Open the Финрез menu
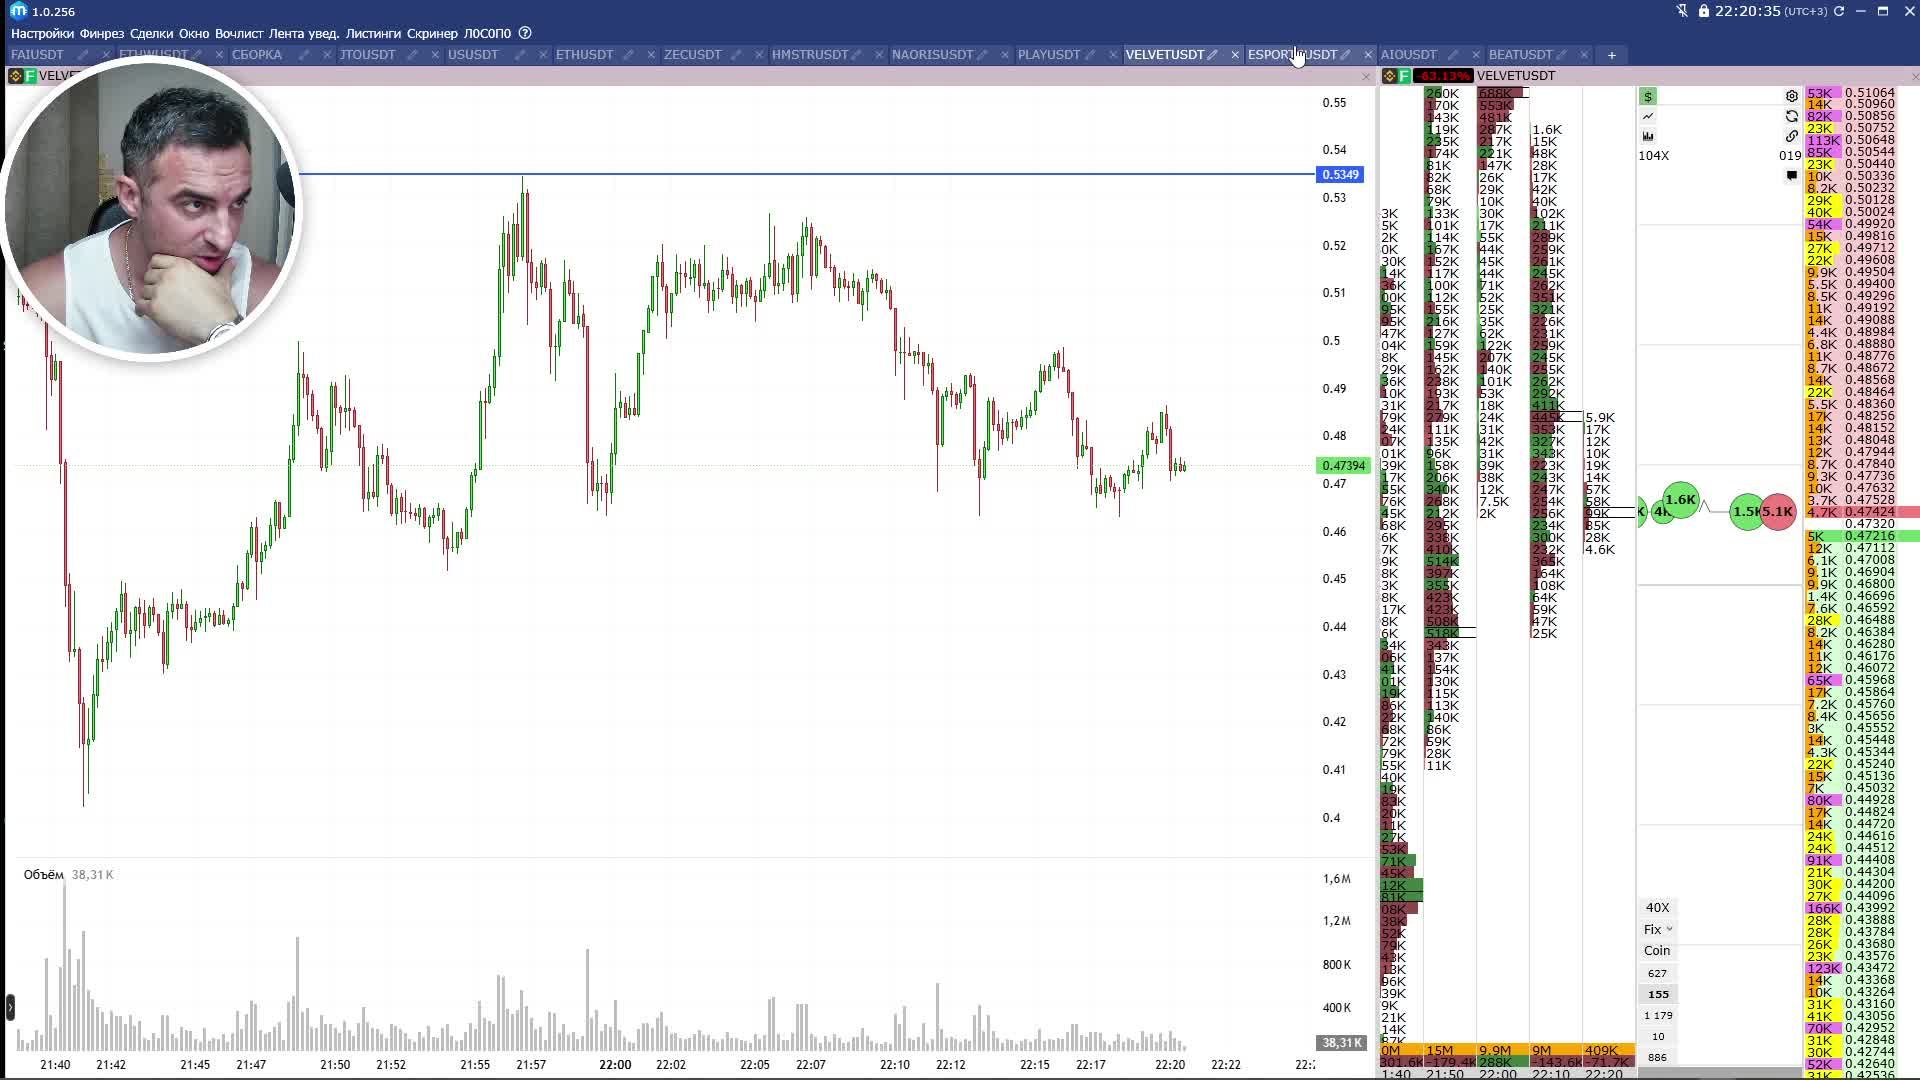Image resolution: width=1920 pixels, height=1080 pixels. pos(102,33)
